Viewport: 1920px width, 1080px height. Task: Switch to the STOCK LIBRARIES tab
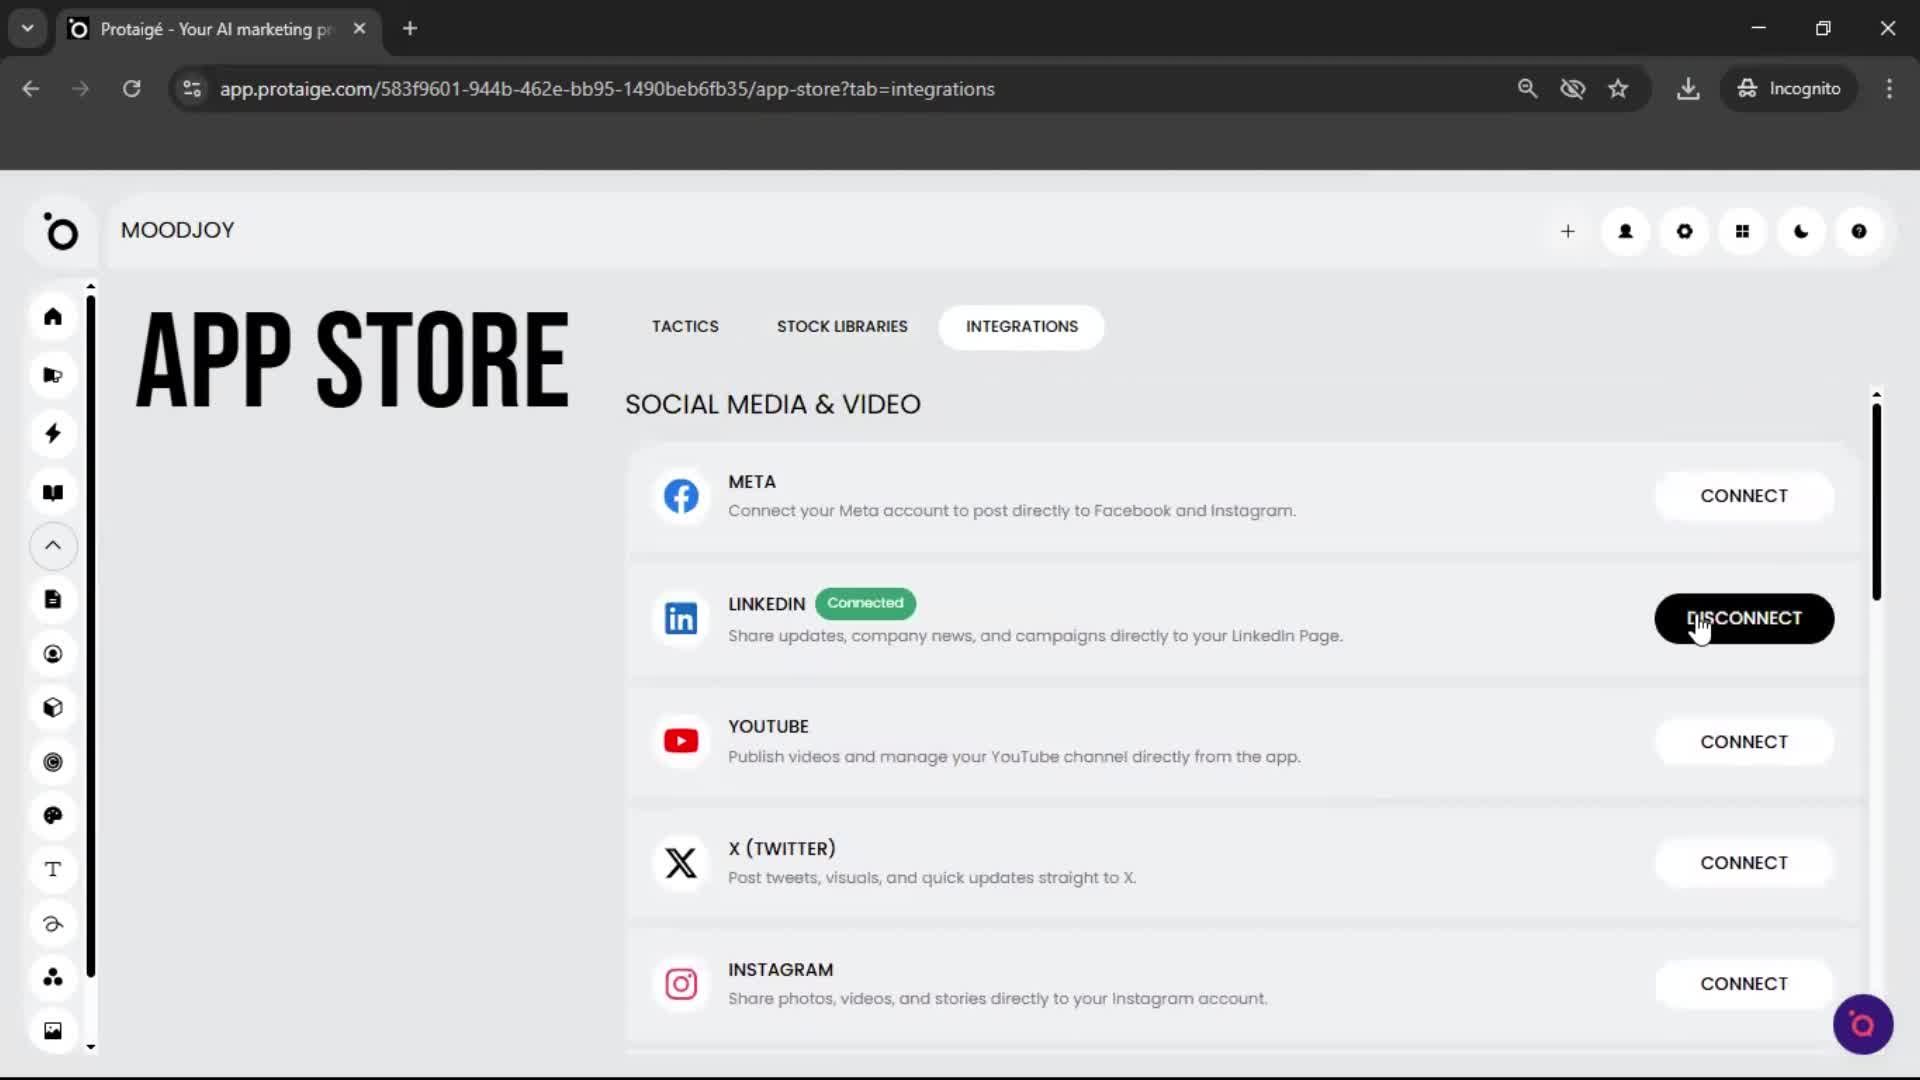[x=841, y=326]
